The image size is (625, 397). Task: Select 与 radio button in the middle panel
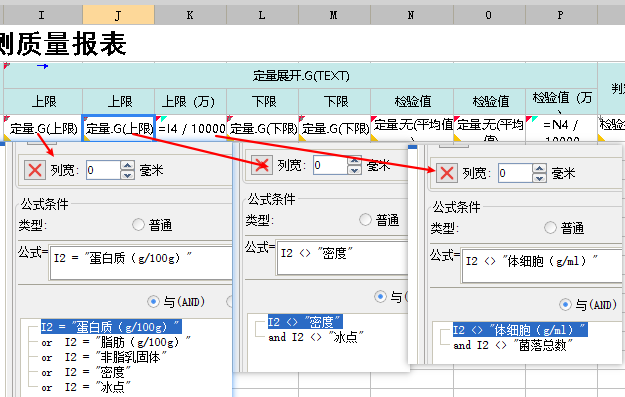(x=380, y=296)
